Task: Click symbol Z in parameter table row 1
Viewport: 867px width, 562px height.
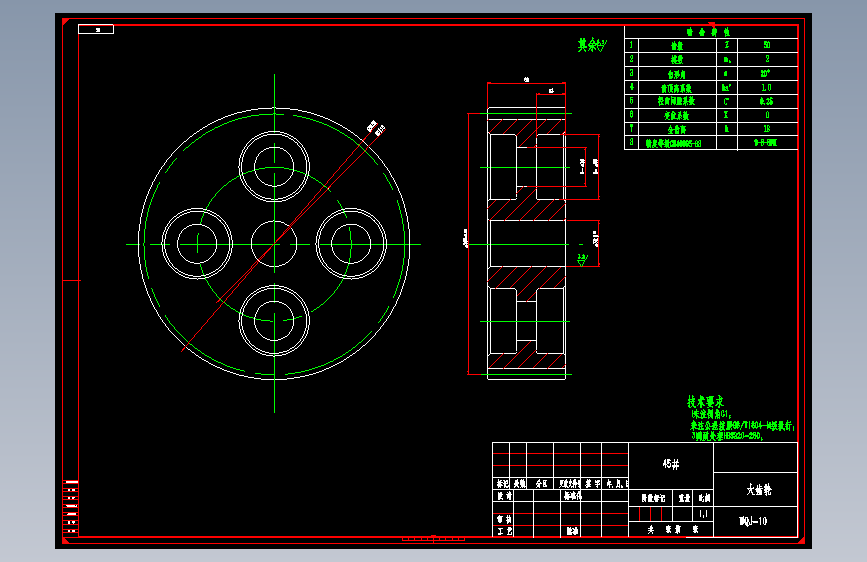Action: (727, 45)
